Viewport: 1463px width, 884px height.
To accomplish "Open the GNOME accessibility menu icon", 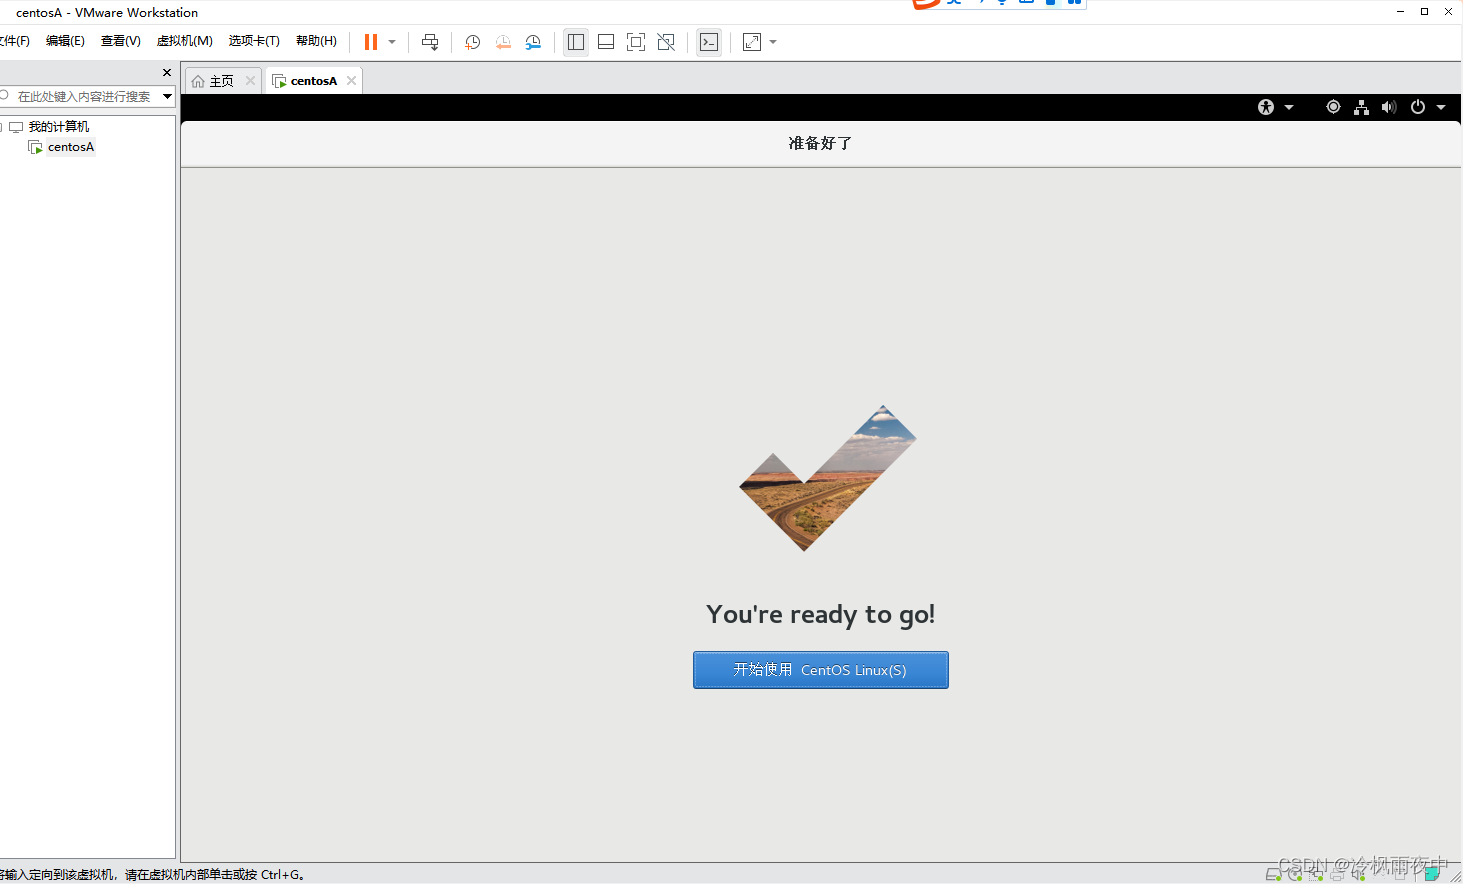I will [1266, 107].
